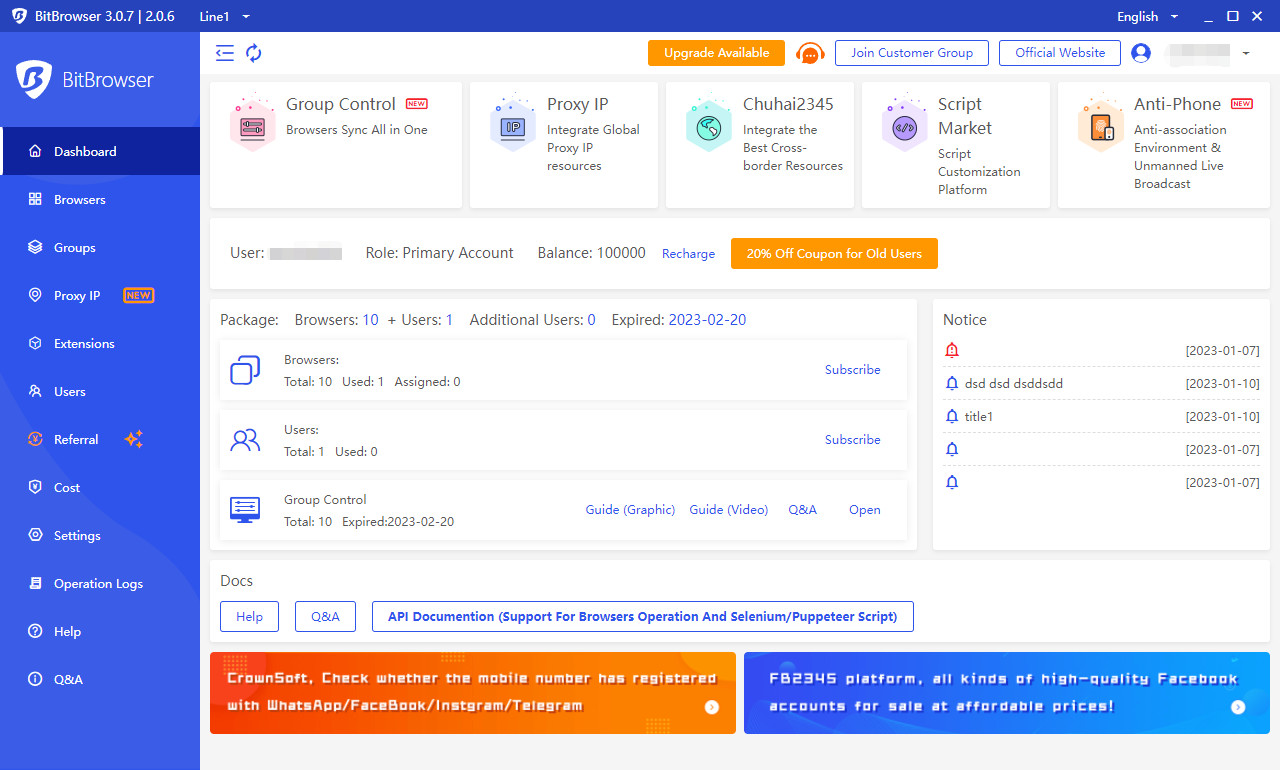The image size is (1280, 770).
Task: Click the Q&A button under Docs
Action: 325,617
